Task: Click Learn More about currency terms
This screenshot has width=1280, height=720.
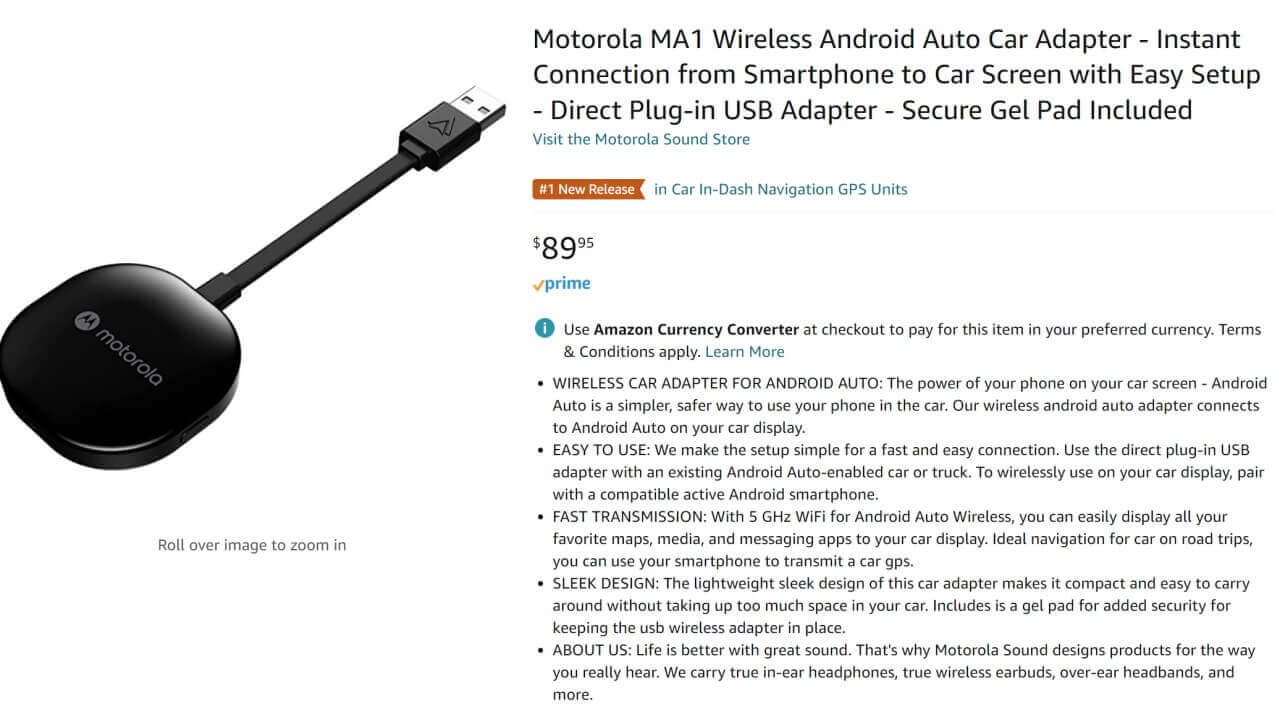Action: (744, 351)
